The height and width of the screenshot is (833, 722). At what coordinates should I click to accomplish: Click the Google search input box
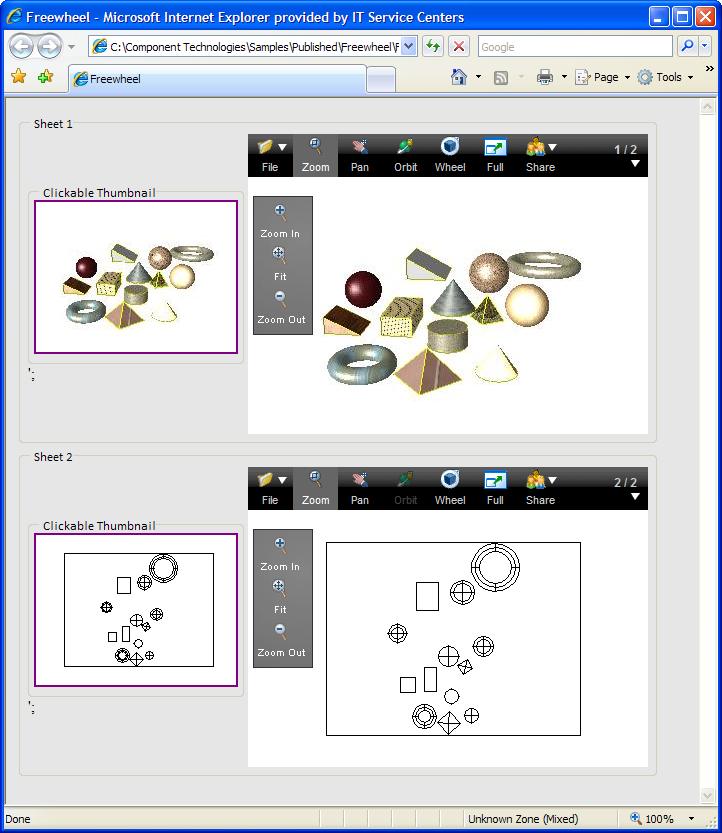point(574,47)
